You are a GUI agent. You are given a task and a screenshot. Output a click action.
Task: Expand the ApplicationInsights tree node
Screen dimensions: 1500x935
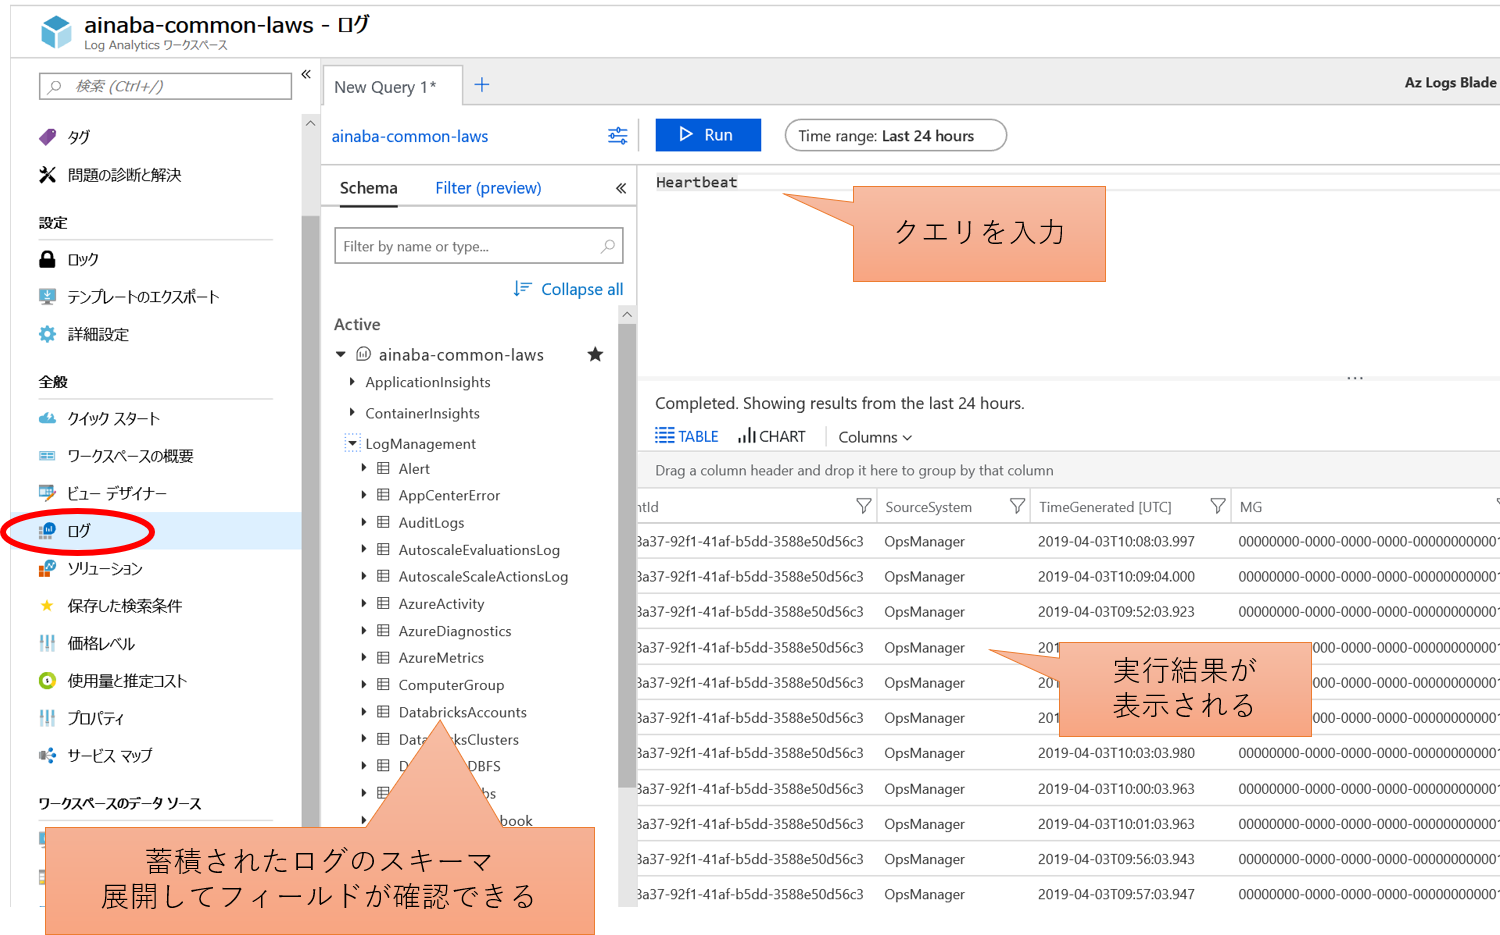tap(352, 382)
